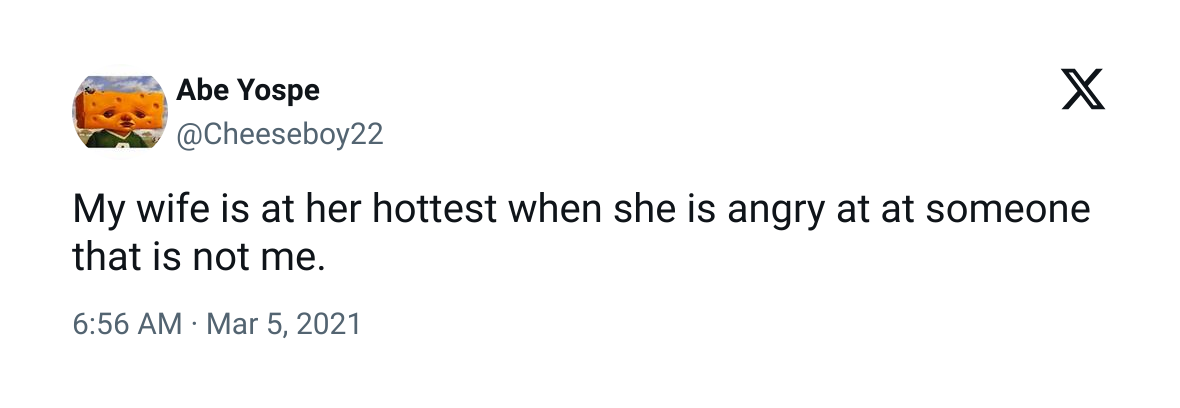Viewport: 1180px width, 408px height.
Task: Click the 6:56 AM timestamp
Action: pos(127,325)
